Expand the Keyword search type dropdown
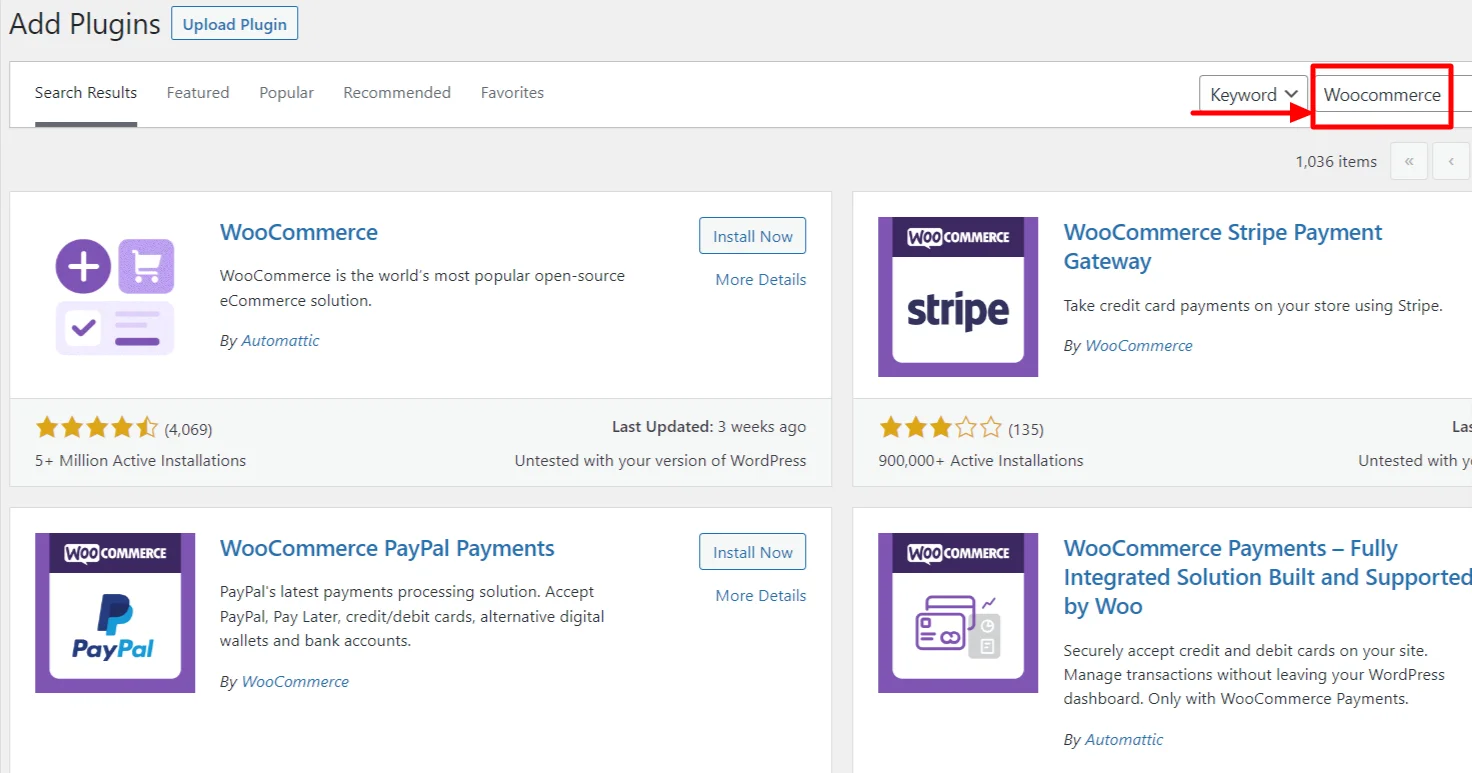Viewport: 1472px width, 773px height. 1254,95
